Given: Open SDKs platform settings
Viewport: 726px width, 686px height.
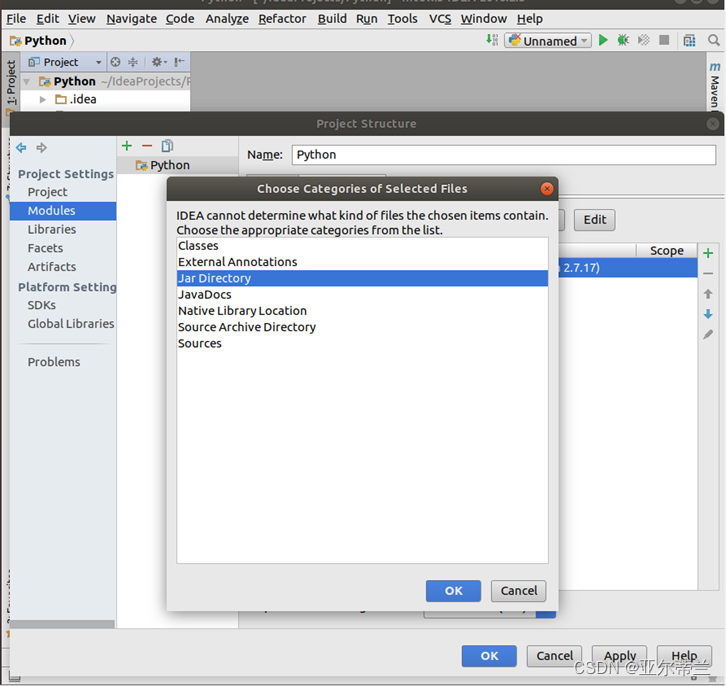Looking at the screenshot, I should pos(42,305).
